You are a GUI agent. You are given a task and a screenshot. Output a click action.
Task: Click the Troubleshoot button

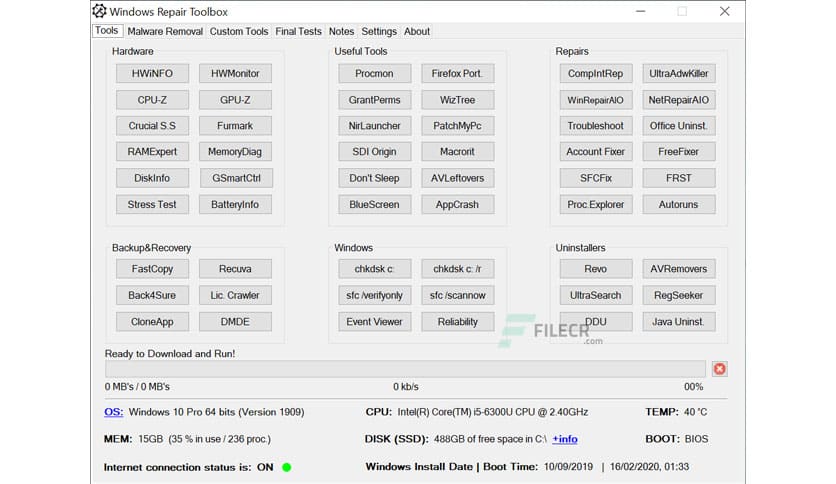tap(596, 126)
